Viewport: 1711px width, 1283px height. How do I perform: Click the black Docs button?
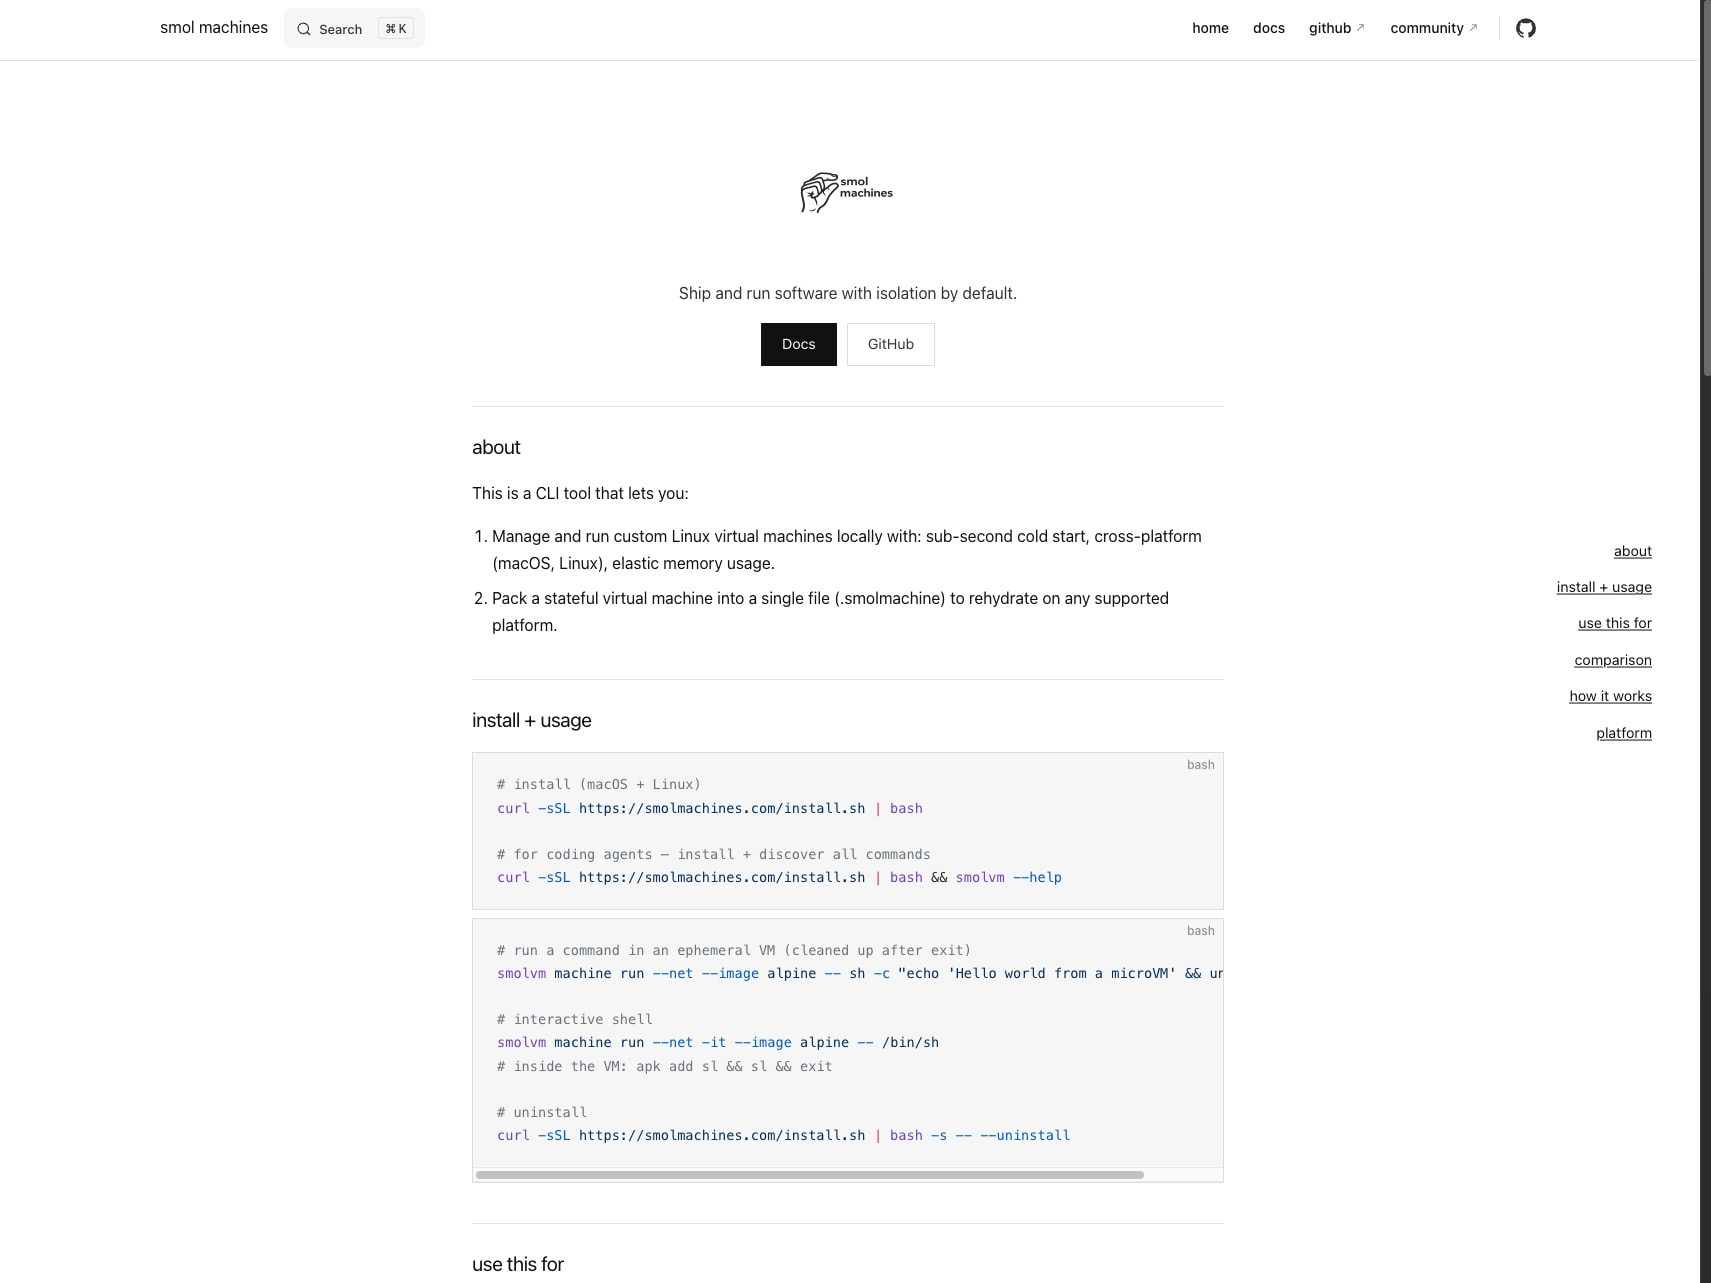coord(798,344)
